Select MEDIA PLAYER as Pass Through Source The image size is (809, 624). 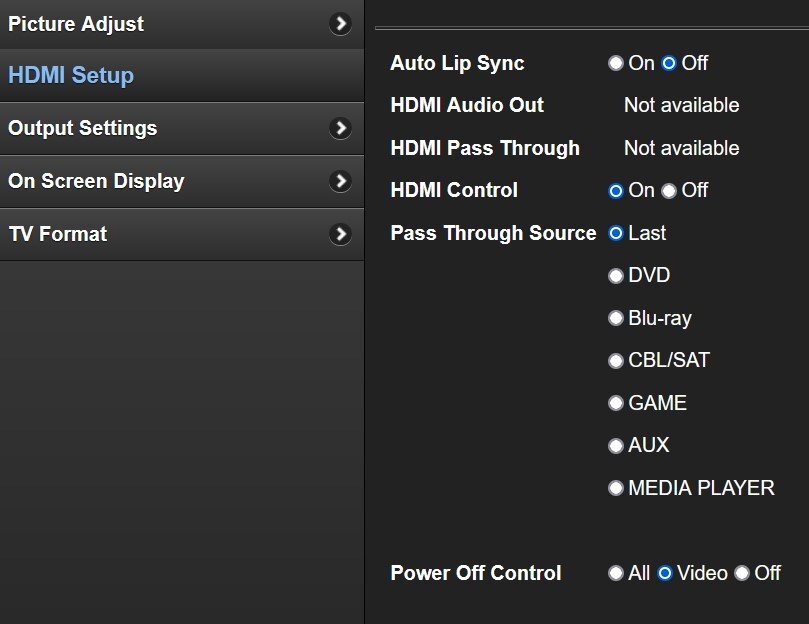616,488
